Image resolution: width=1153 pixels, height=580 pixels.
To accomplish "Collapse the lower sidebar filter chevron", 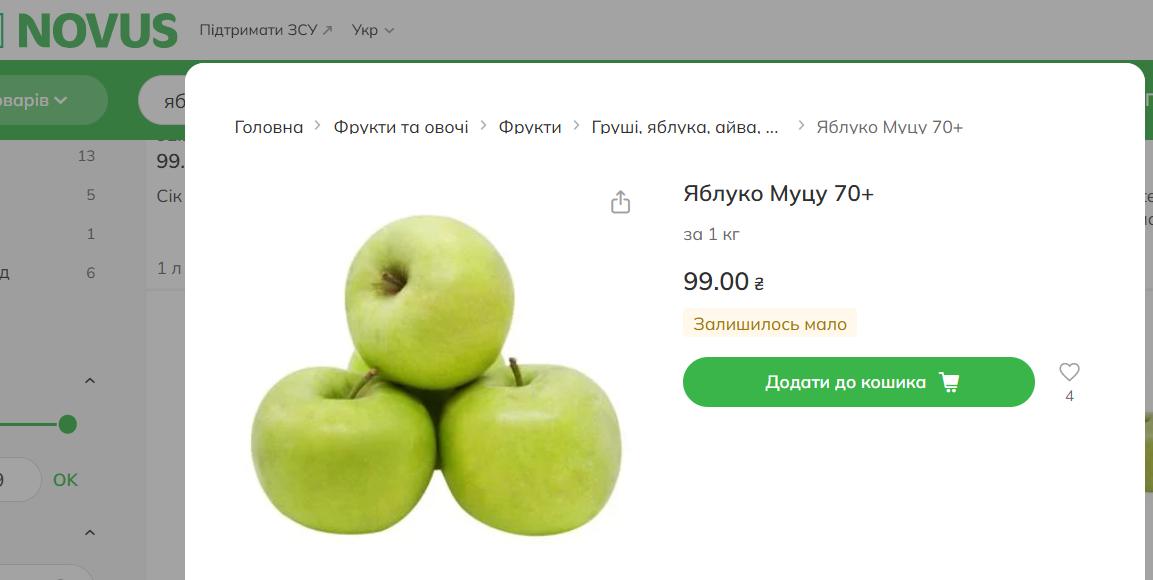I will click(90, 532).
